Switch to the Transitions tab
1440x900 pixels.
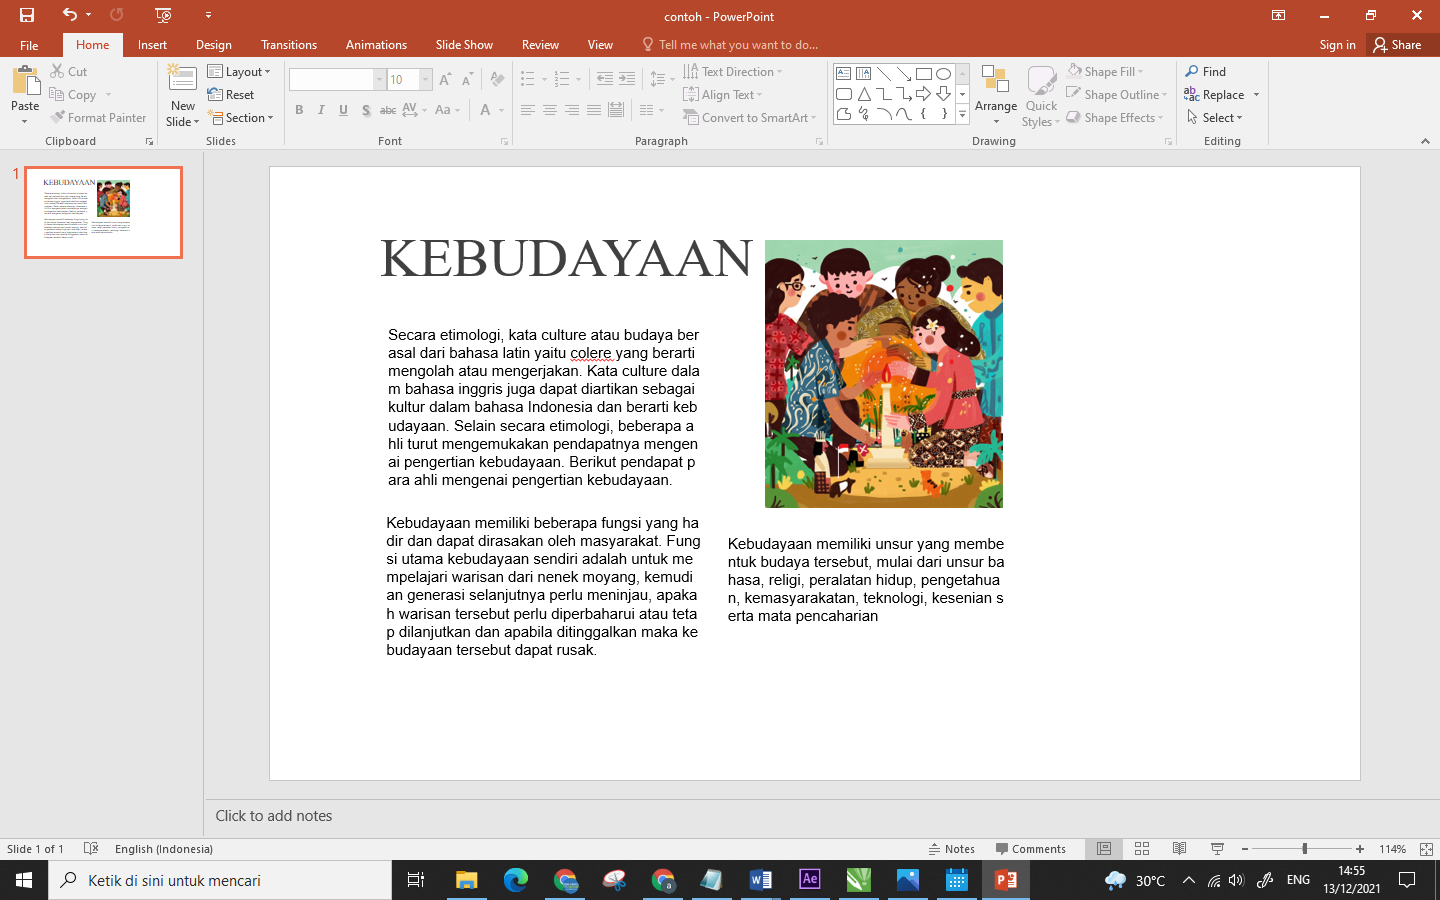click(289, 45)
